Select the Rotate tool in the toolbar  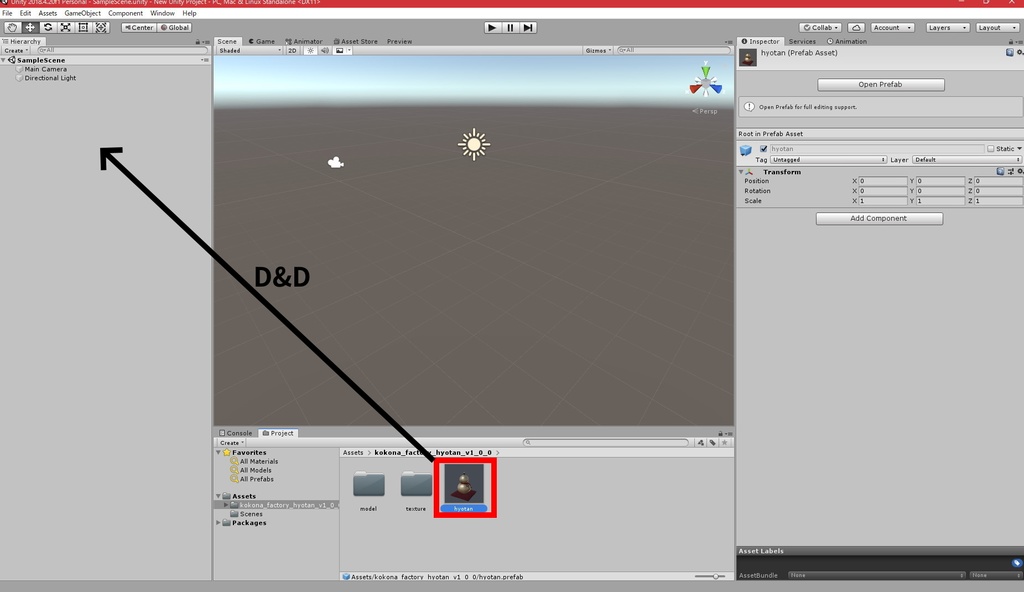[x=48, y=27]
